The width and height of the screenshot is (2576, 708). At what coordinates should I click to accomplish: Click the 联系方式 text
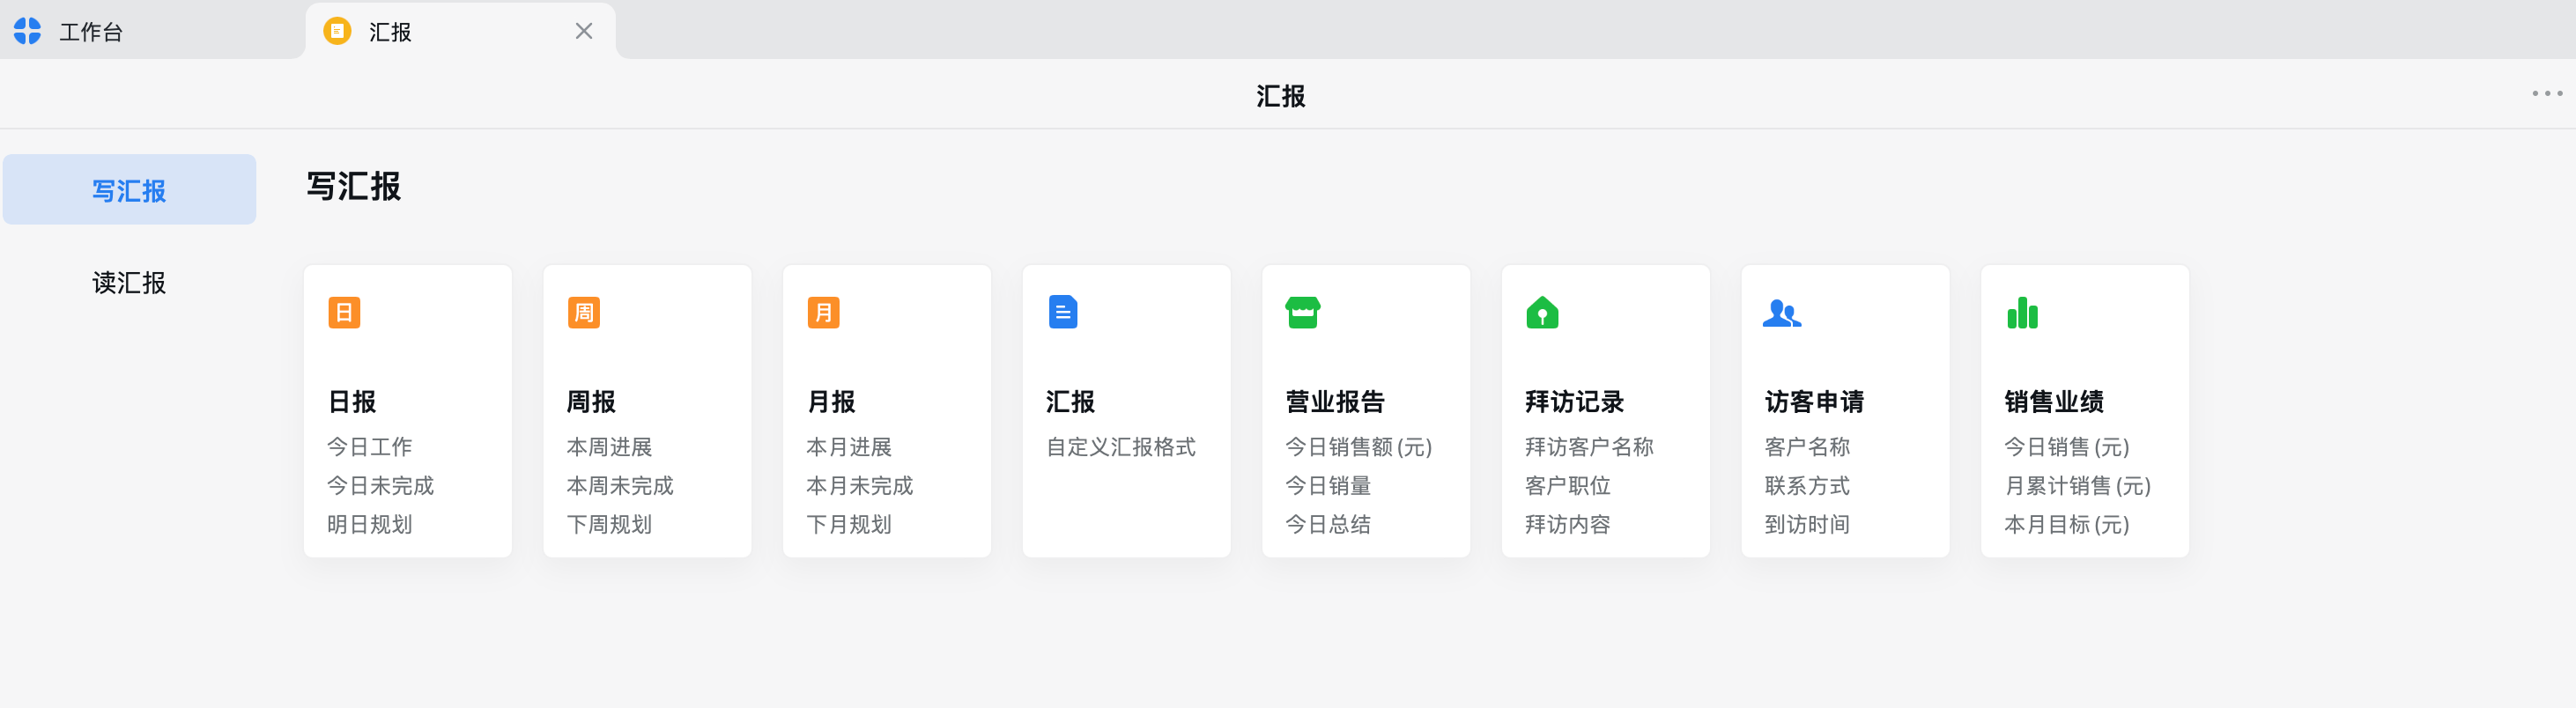[x=1808, y=485]
